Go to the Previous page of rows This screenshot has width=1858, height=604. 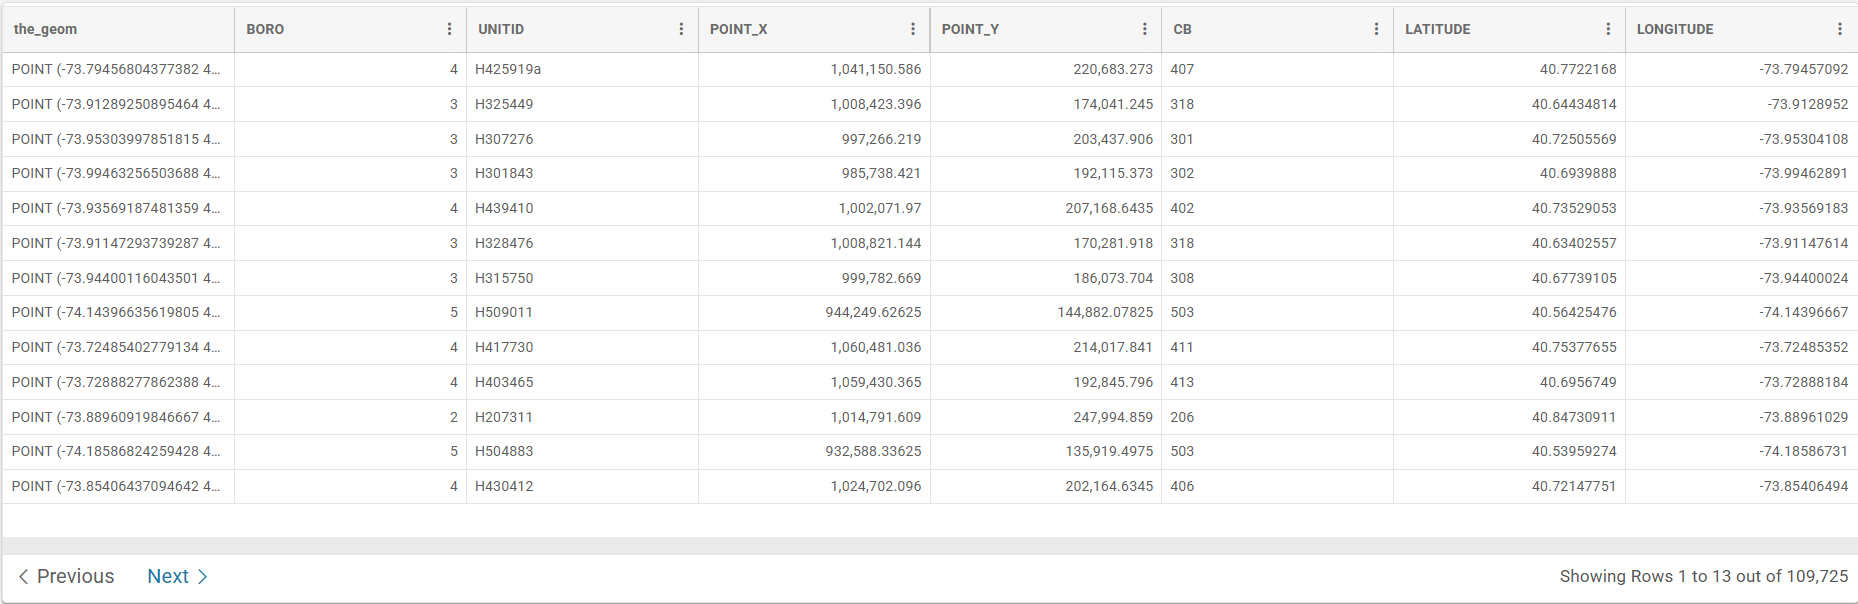[x=75, y=577]
